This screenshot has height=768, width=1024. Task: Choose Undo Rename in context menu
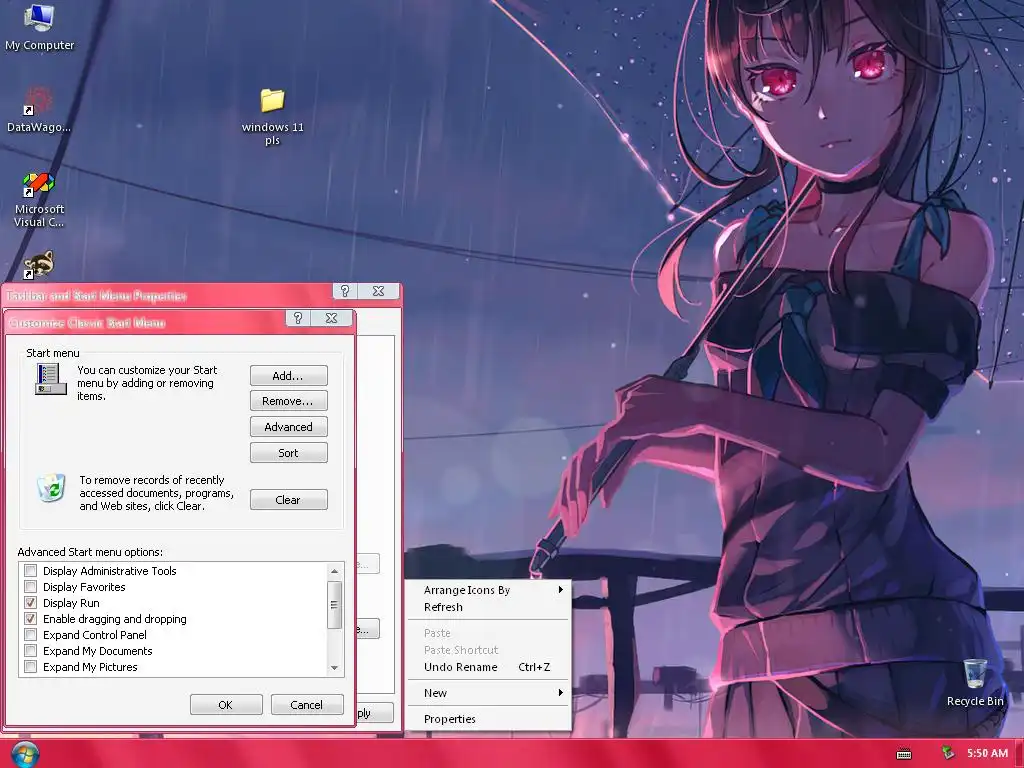tap(488, 667)
